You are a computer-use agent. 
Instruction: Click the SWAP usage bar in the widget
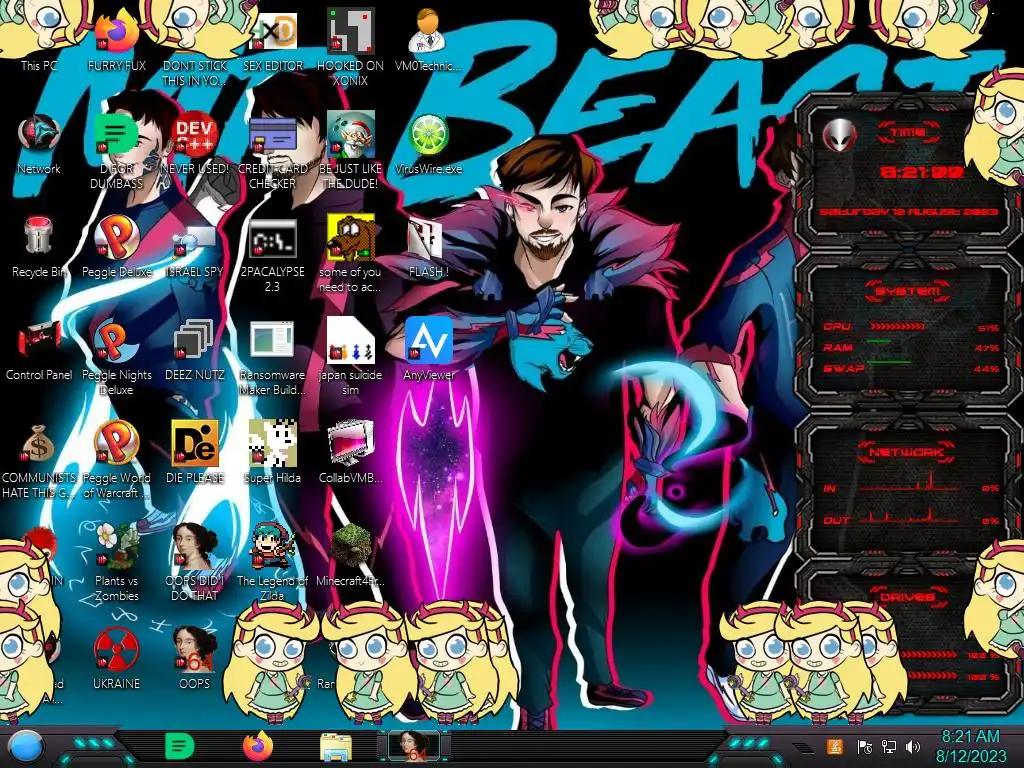tap(889, 361)
